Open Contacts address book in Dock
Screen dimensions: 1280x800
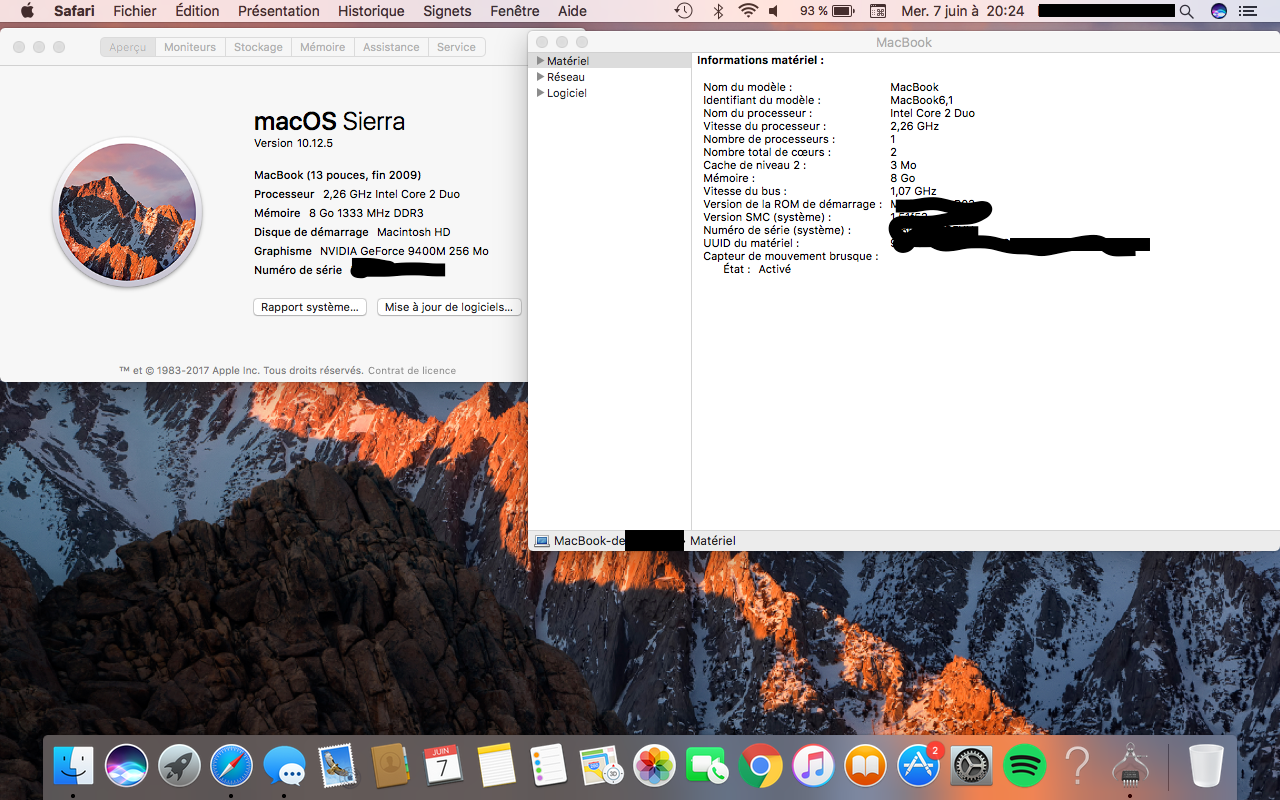point(391,767)
